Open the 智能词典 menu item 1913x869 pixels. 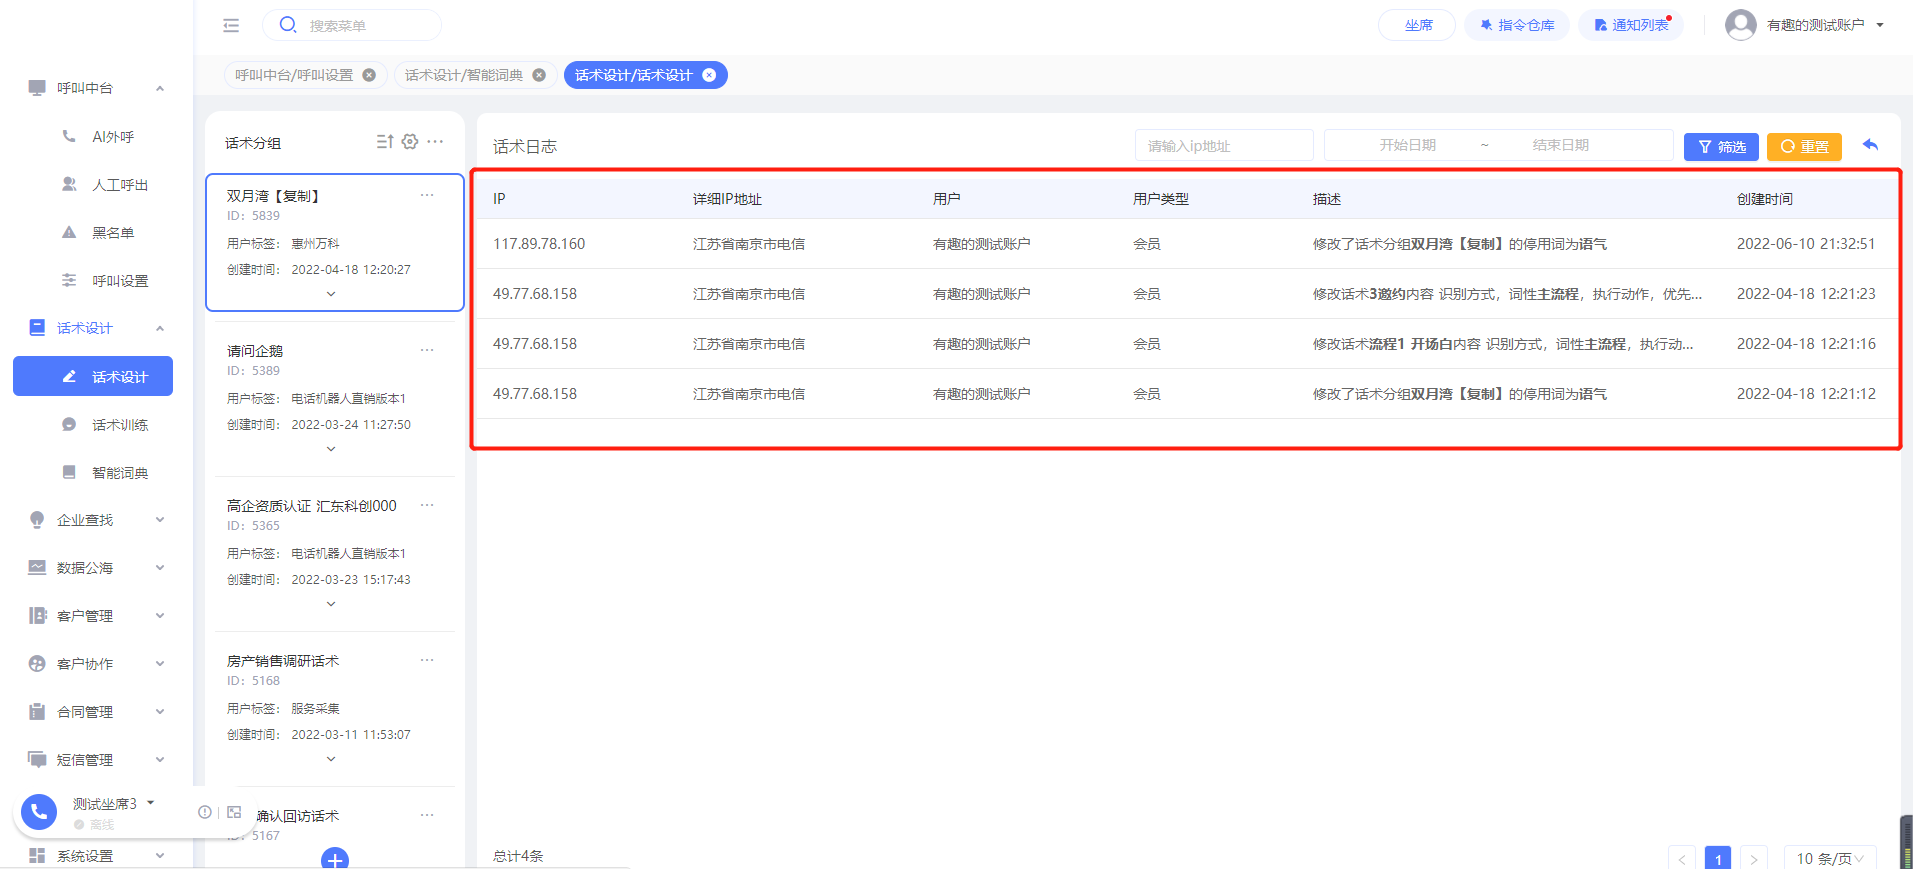120,472
